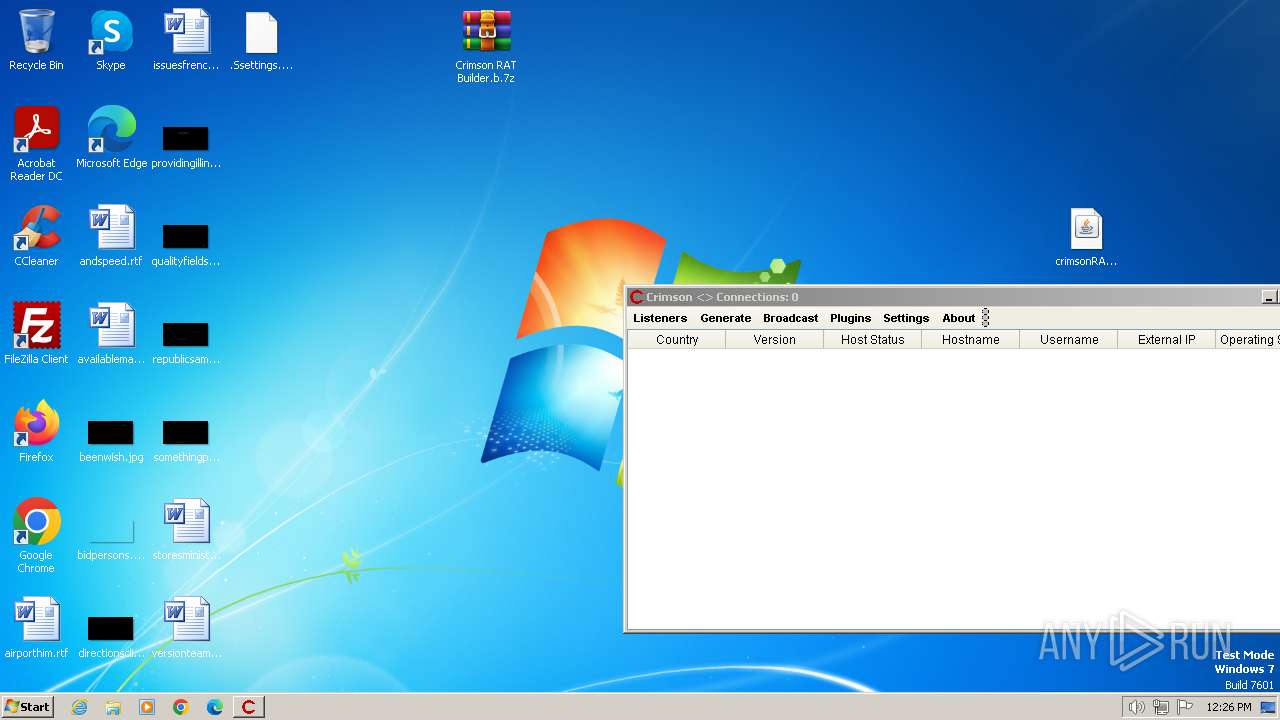Image resolution: width=1280 pixels, height=720 pixels.
Task: Select the Skype desktop shortcut
Action: [x=111, y=41]
